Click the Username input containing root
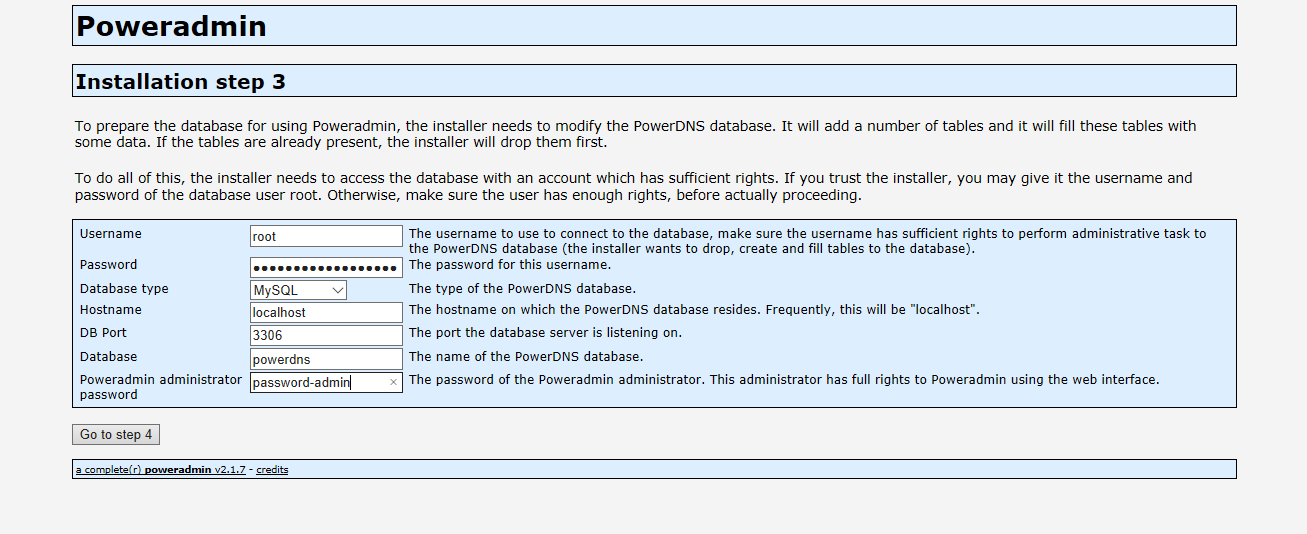 [325, 237]
